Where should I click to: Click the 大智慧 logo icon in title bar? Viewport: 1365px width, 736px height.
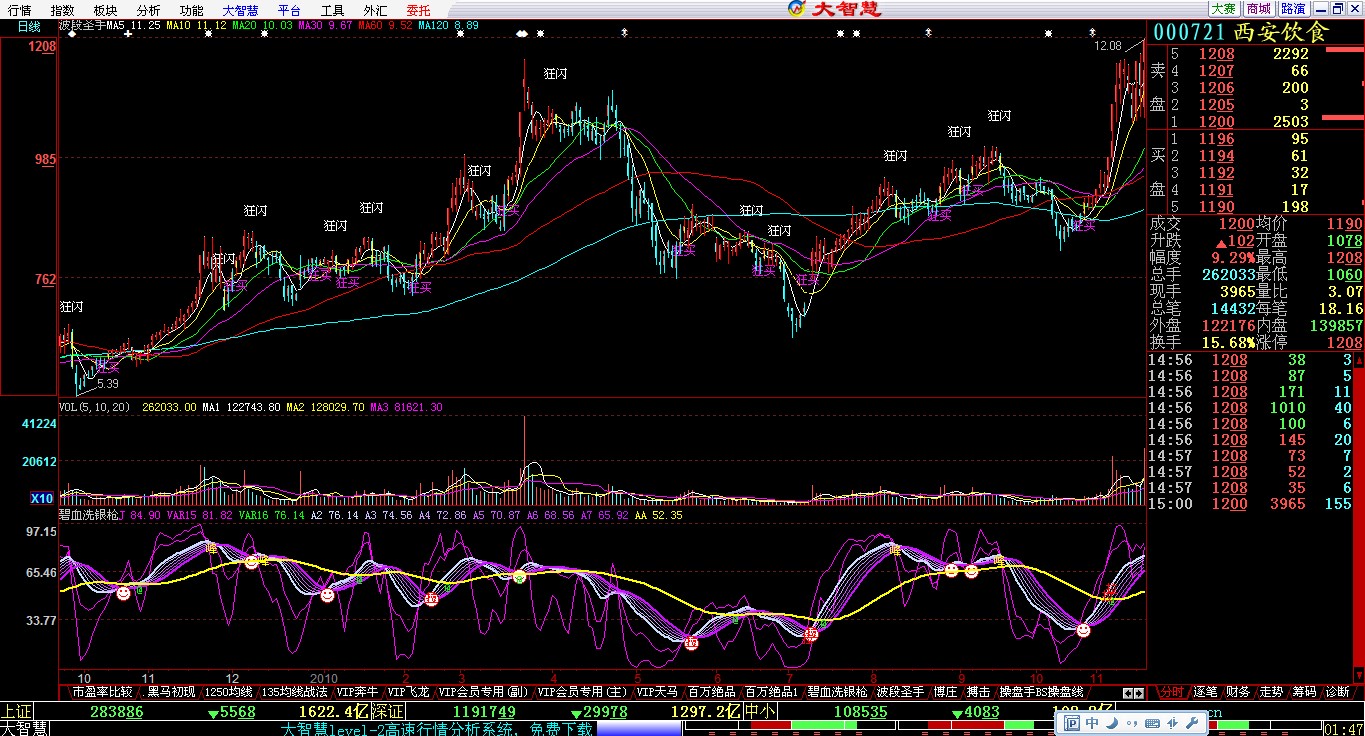pyautogui.click(x=796, y=9)
